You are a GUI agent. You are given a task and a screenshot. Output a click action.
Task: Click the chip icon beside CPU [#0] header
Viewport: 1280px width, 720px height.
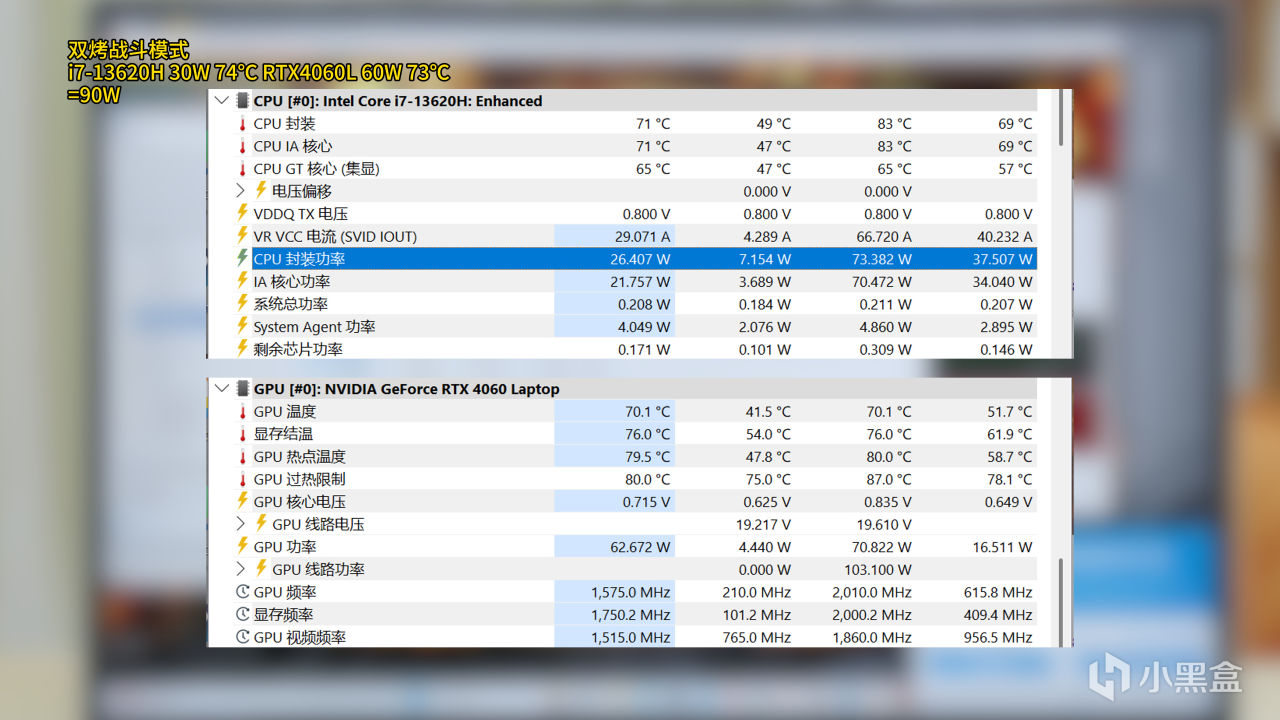(x=242, y=101)
